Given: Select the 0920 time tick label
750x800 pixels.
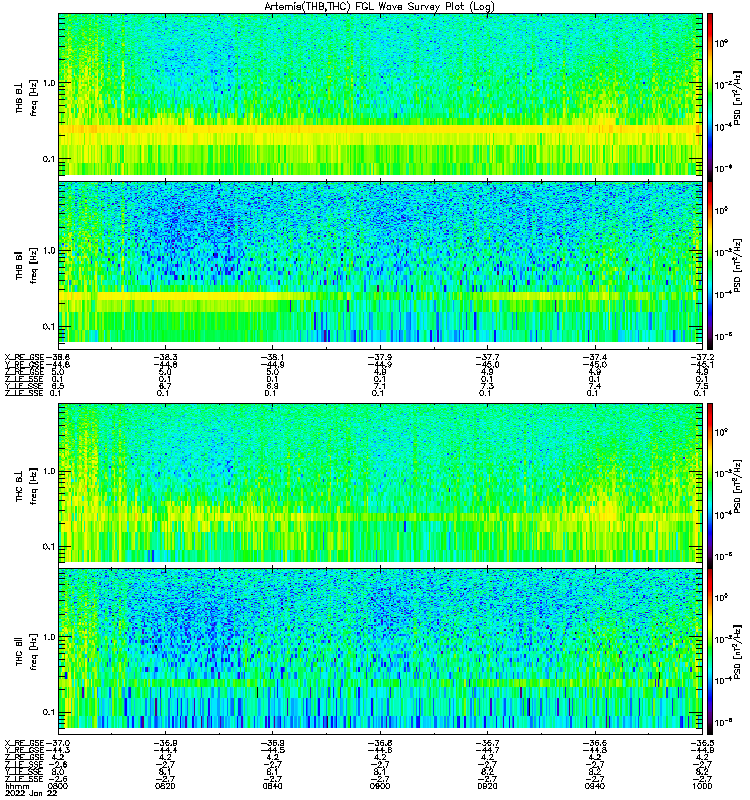Looking at the screenshot, I should [487, 786].
